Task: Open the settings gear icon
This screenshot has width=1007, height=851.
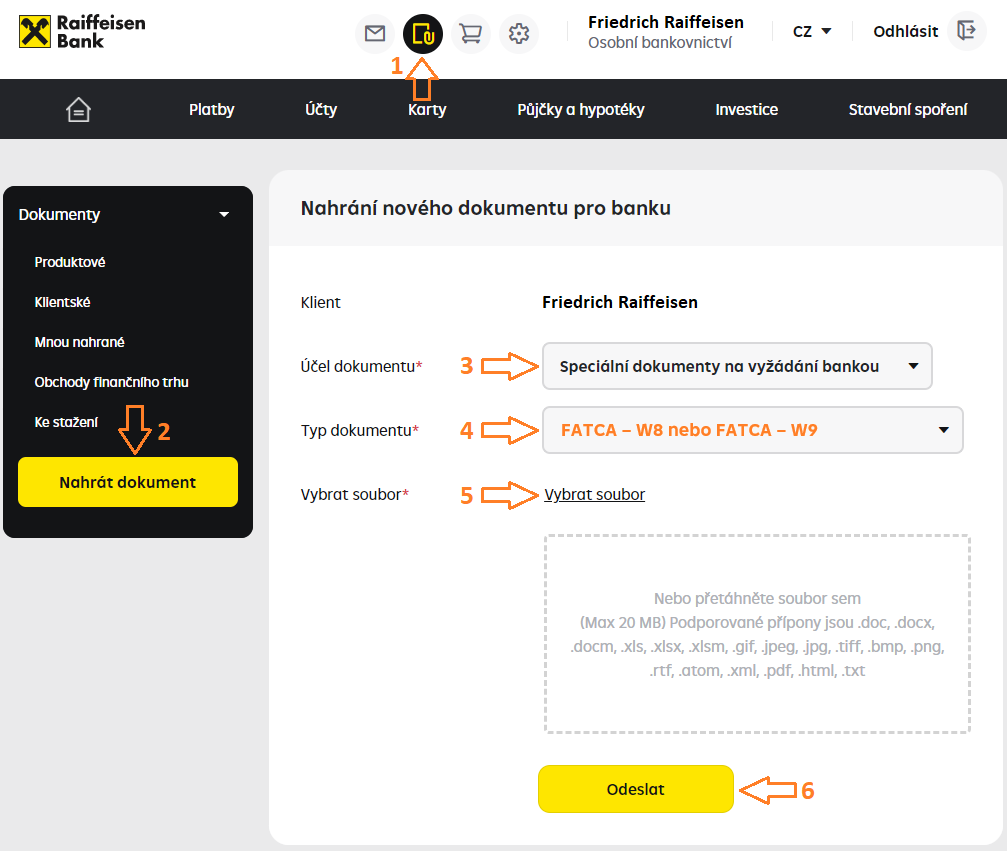Action: (519, 33)
